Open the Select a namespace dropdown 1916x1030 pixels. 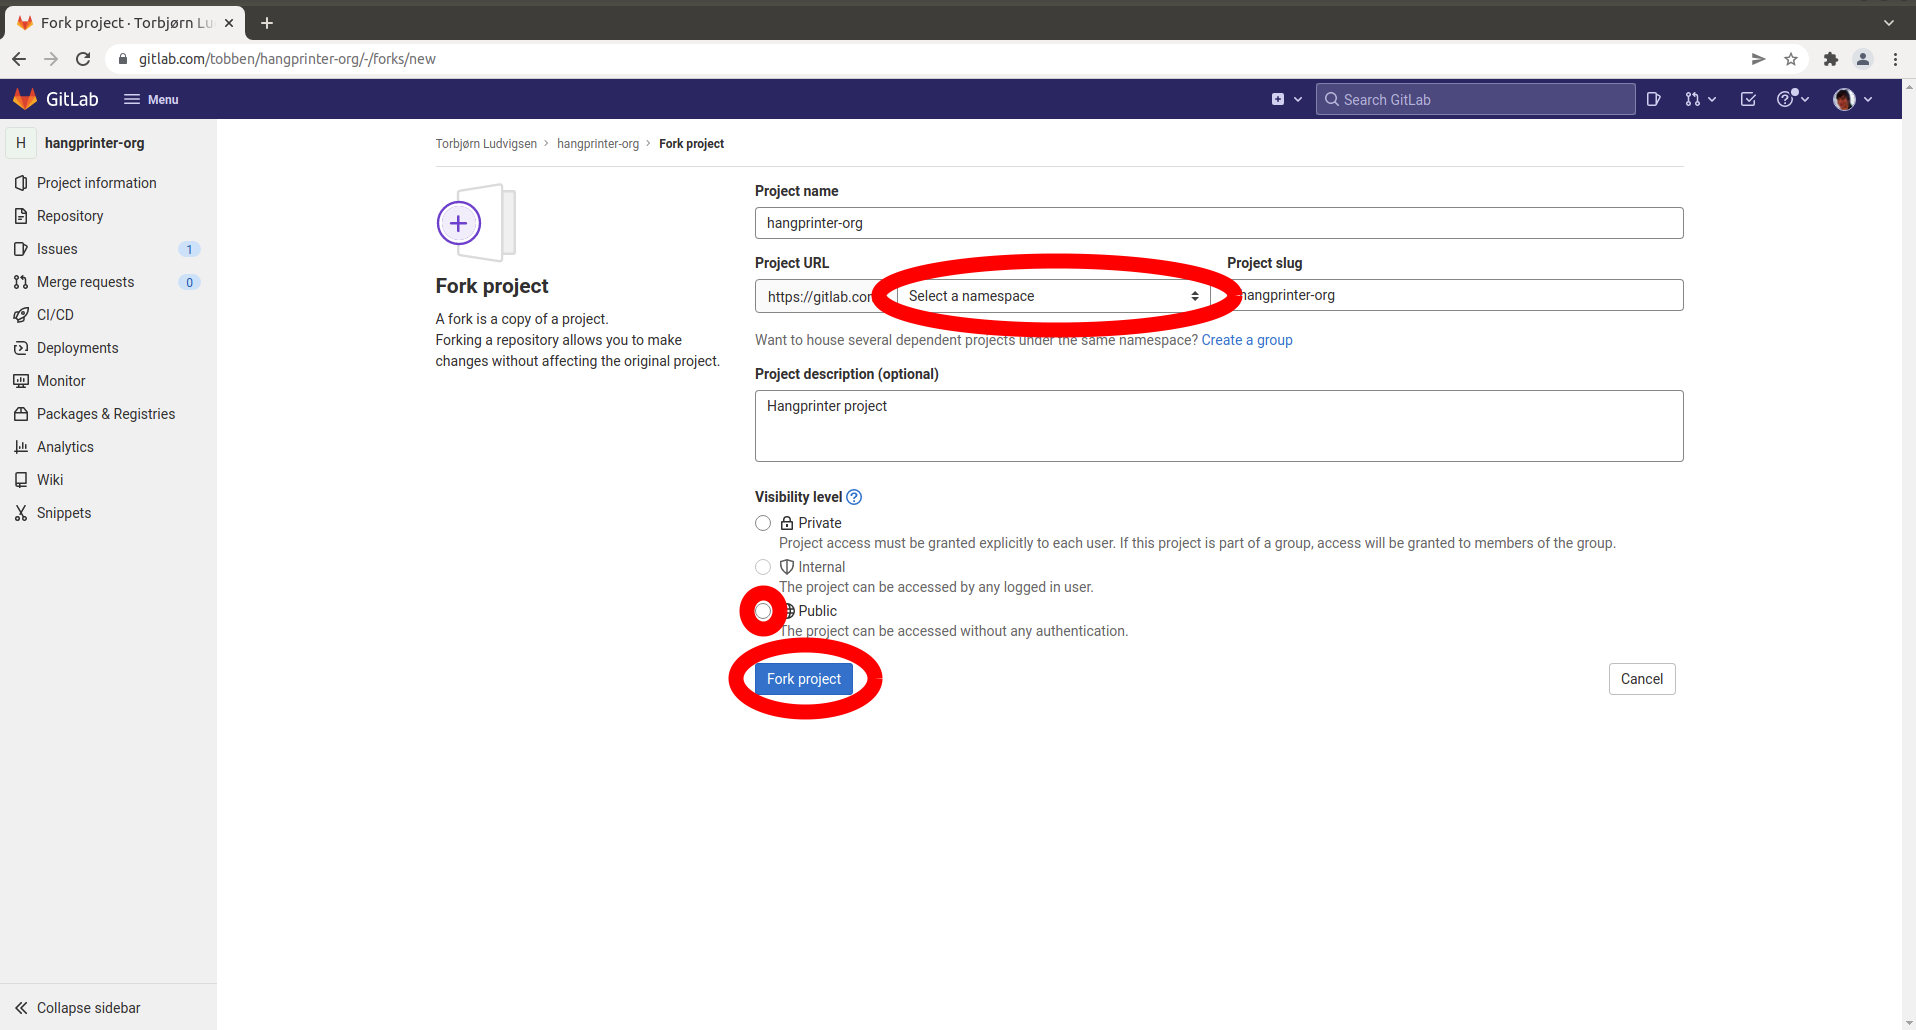pyautogui.click(x=1052, y=296)
